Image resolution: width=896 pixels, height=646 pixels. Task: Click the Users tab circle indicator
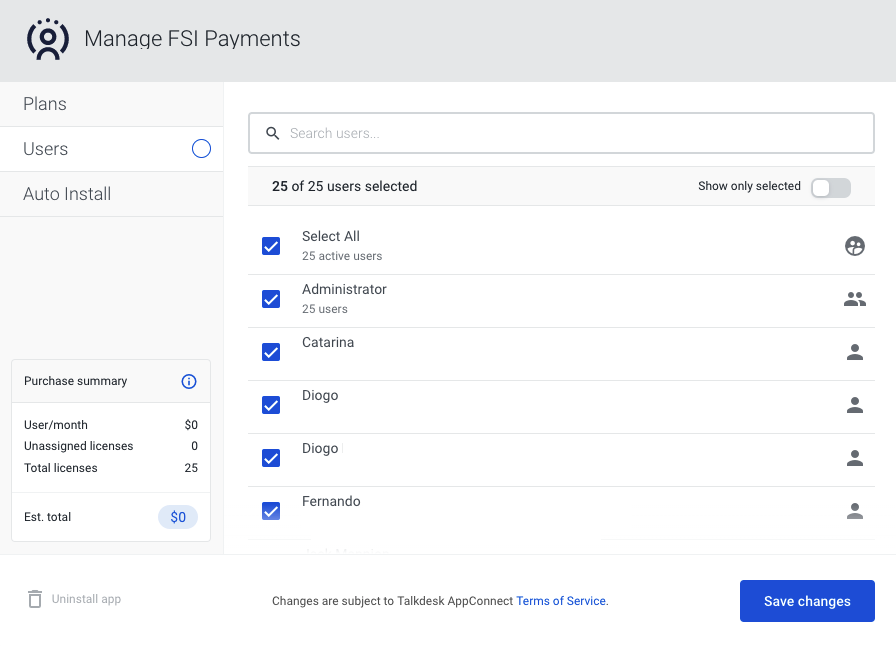coord(201,149)
